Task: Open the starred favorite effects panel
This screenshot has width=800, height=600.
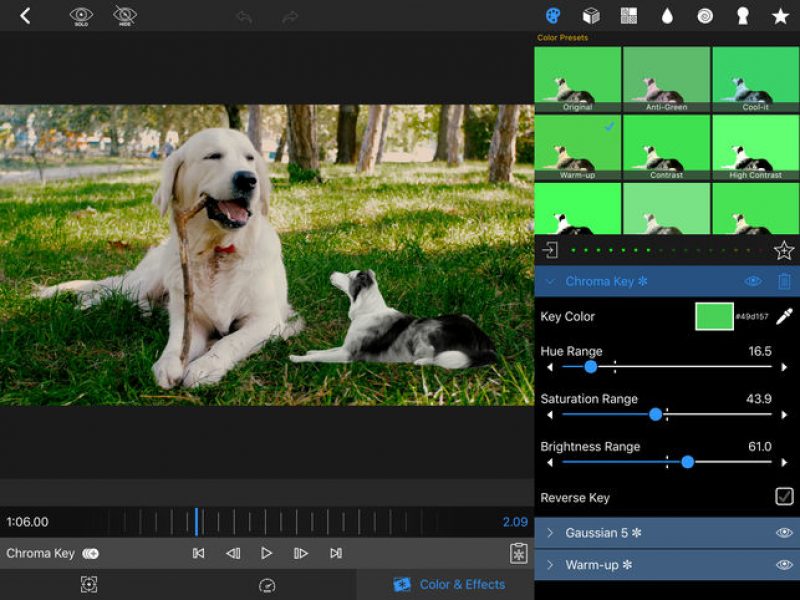Action: 779,15
